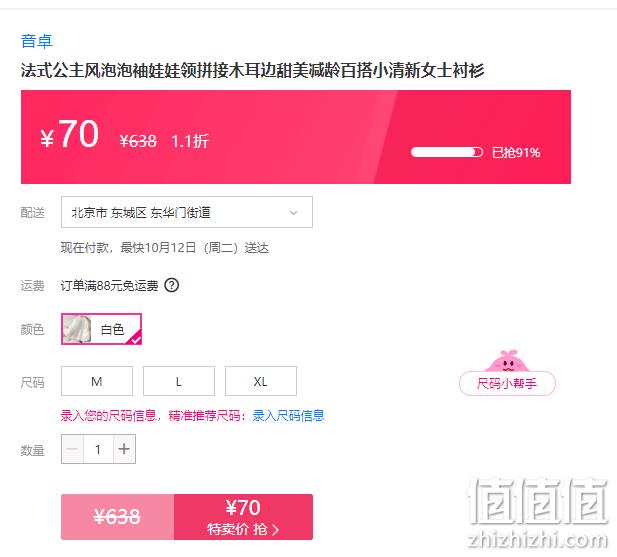Increase quantity with the plus icon
The image size is (617, 557).
pyautogui.click(x=124, y=449)
